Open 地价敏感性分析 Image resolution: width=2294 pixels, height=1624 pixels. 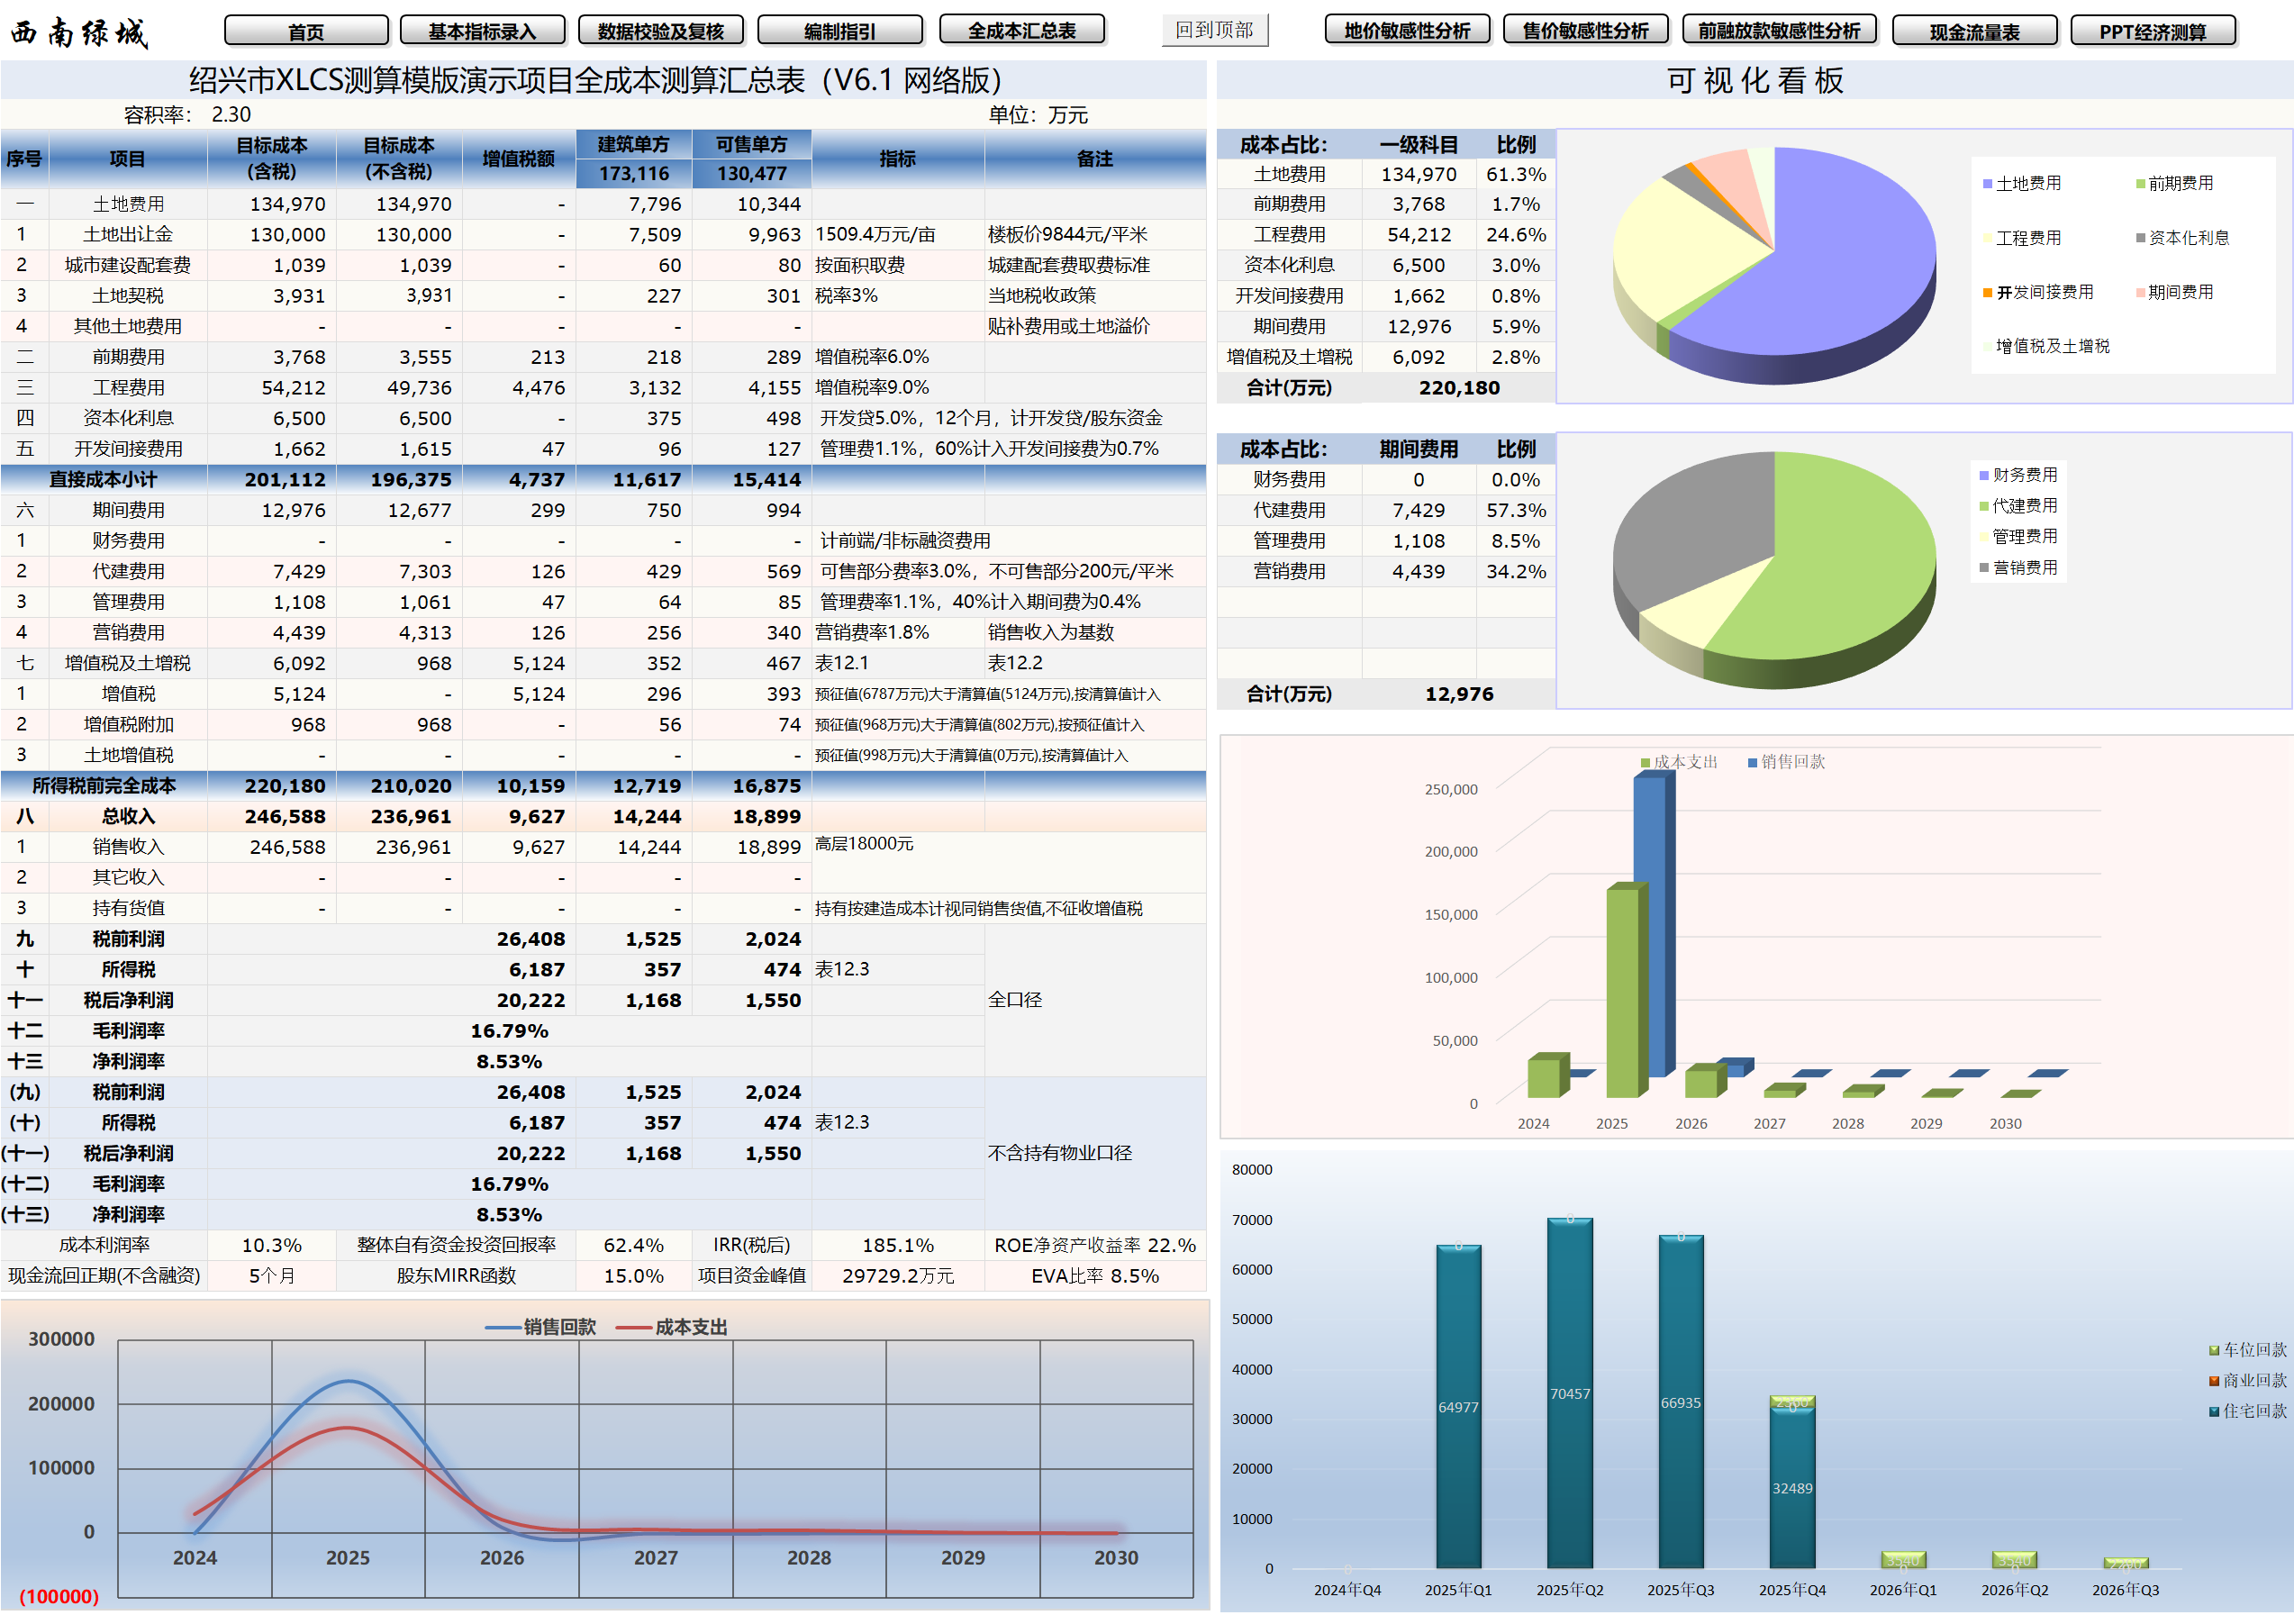1407,31
